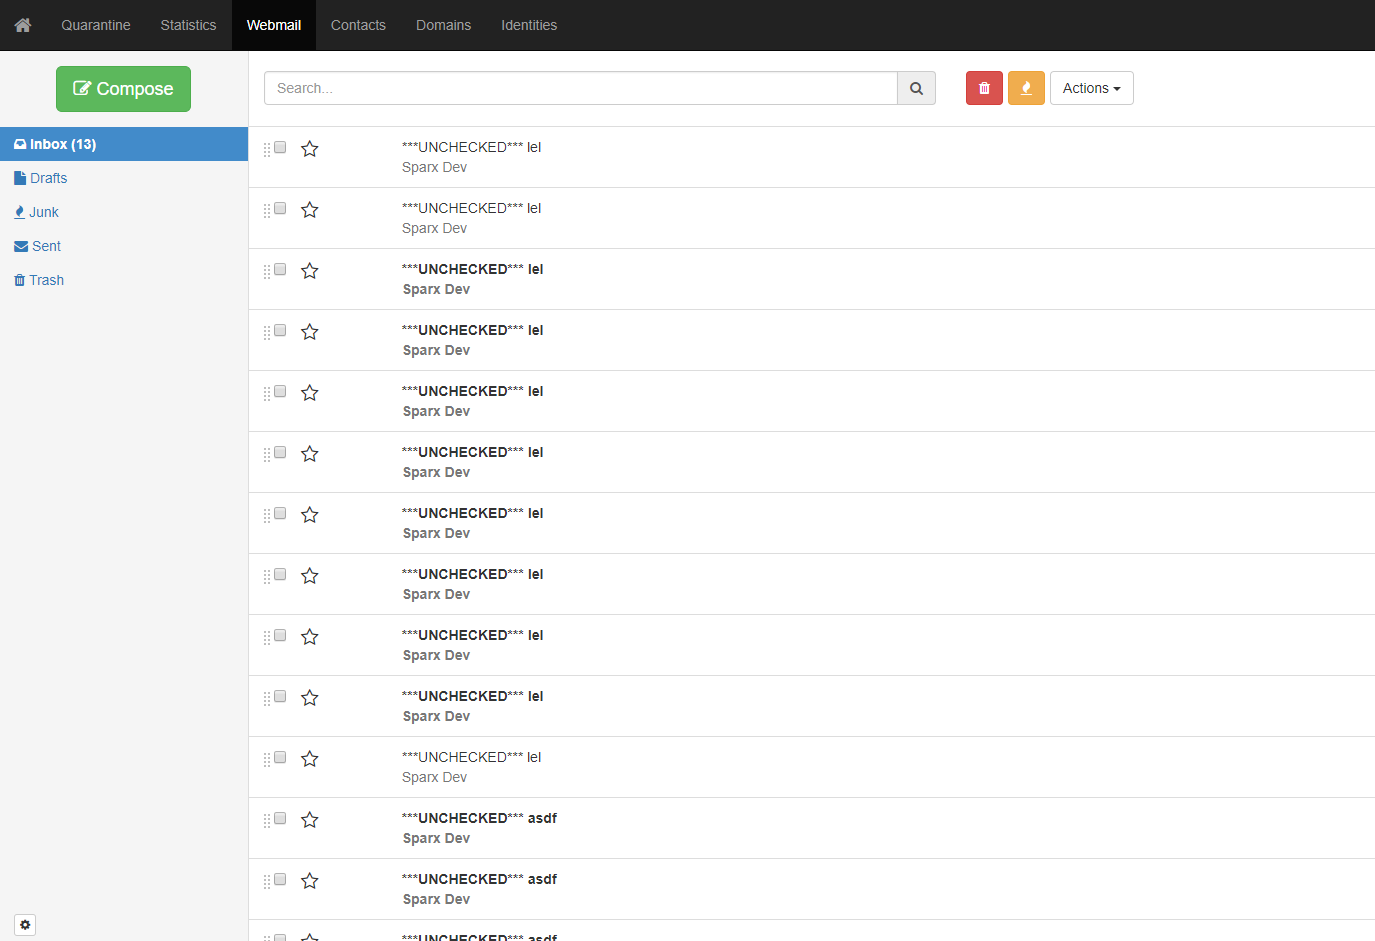Image resolution: width=1375 pixels, height=941 pixels.
Task: Switch to the Quarantine tab
Action: coord(95,25)
